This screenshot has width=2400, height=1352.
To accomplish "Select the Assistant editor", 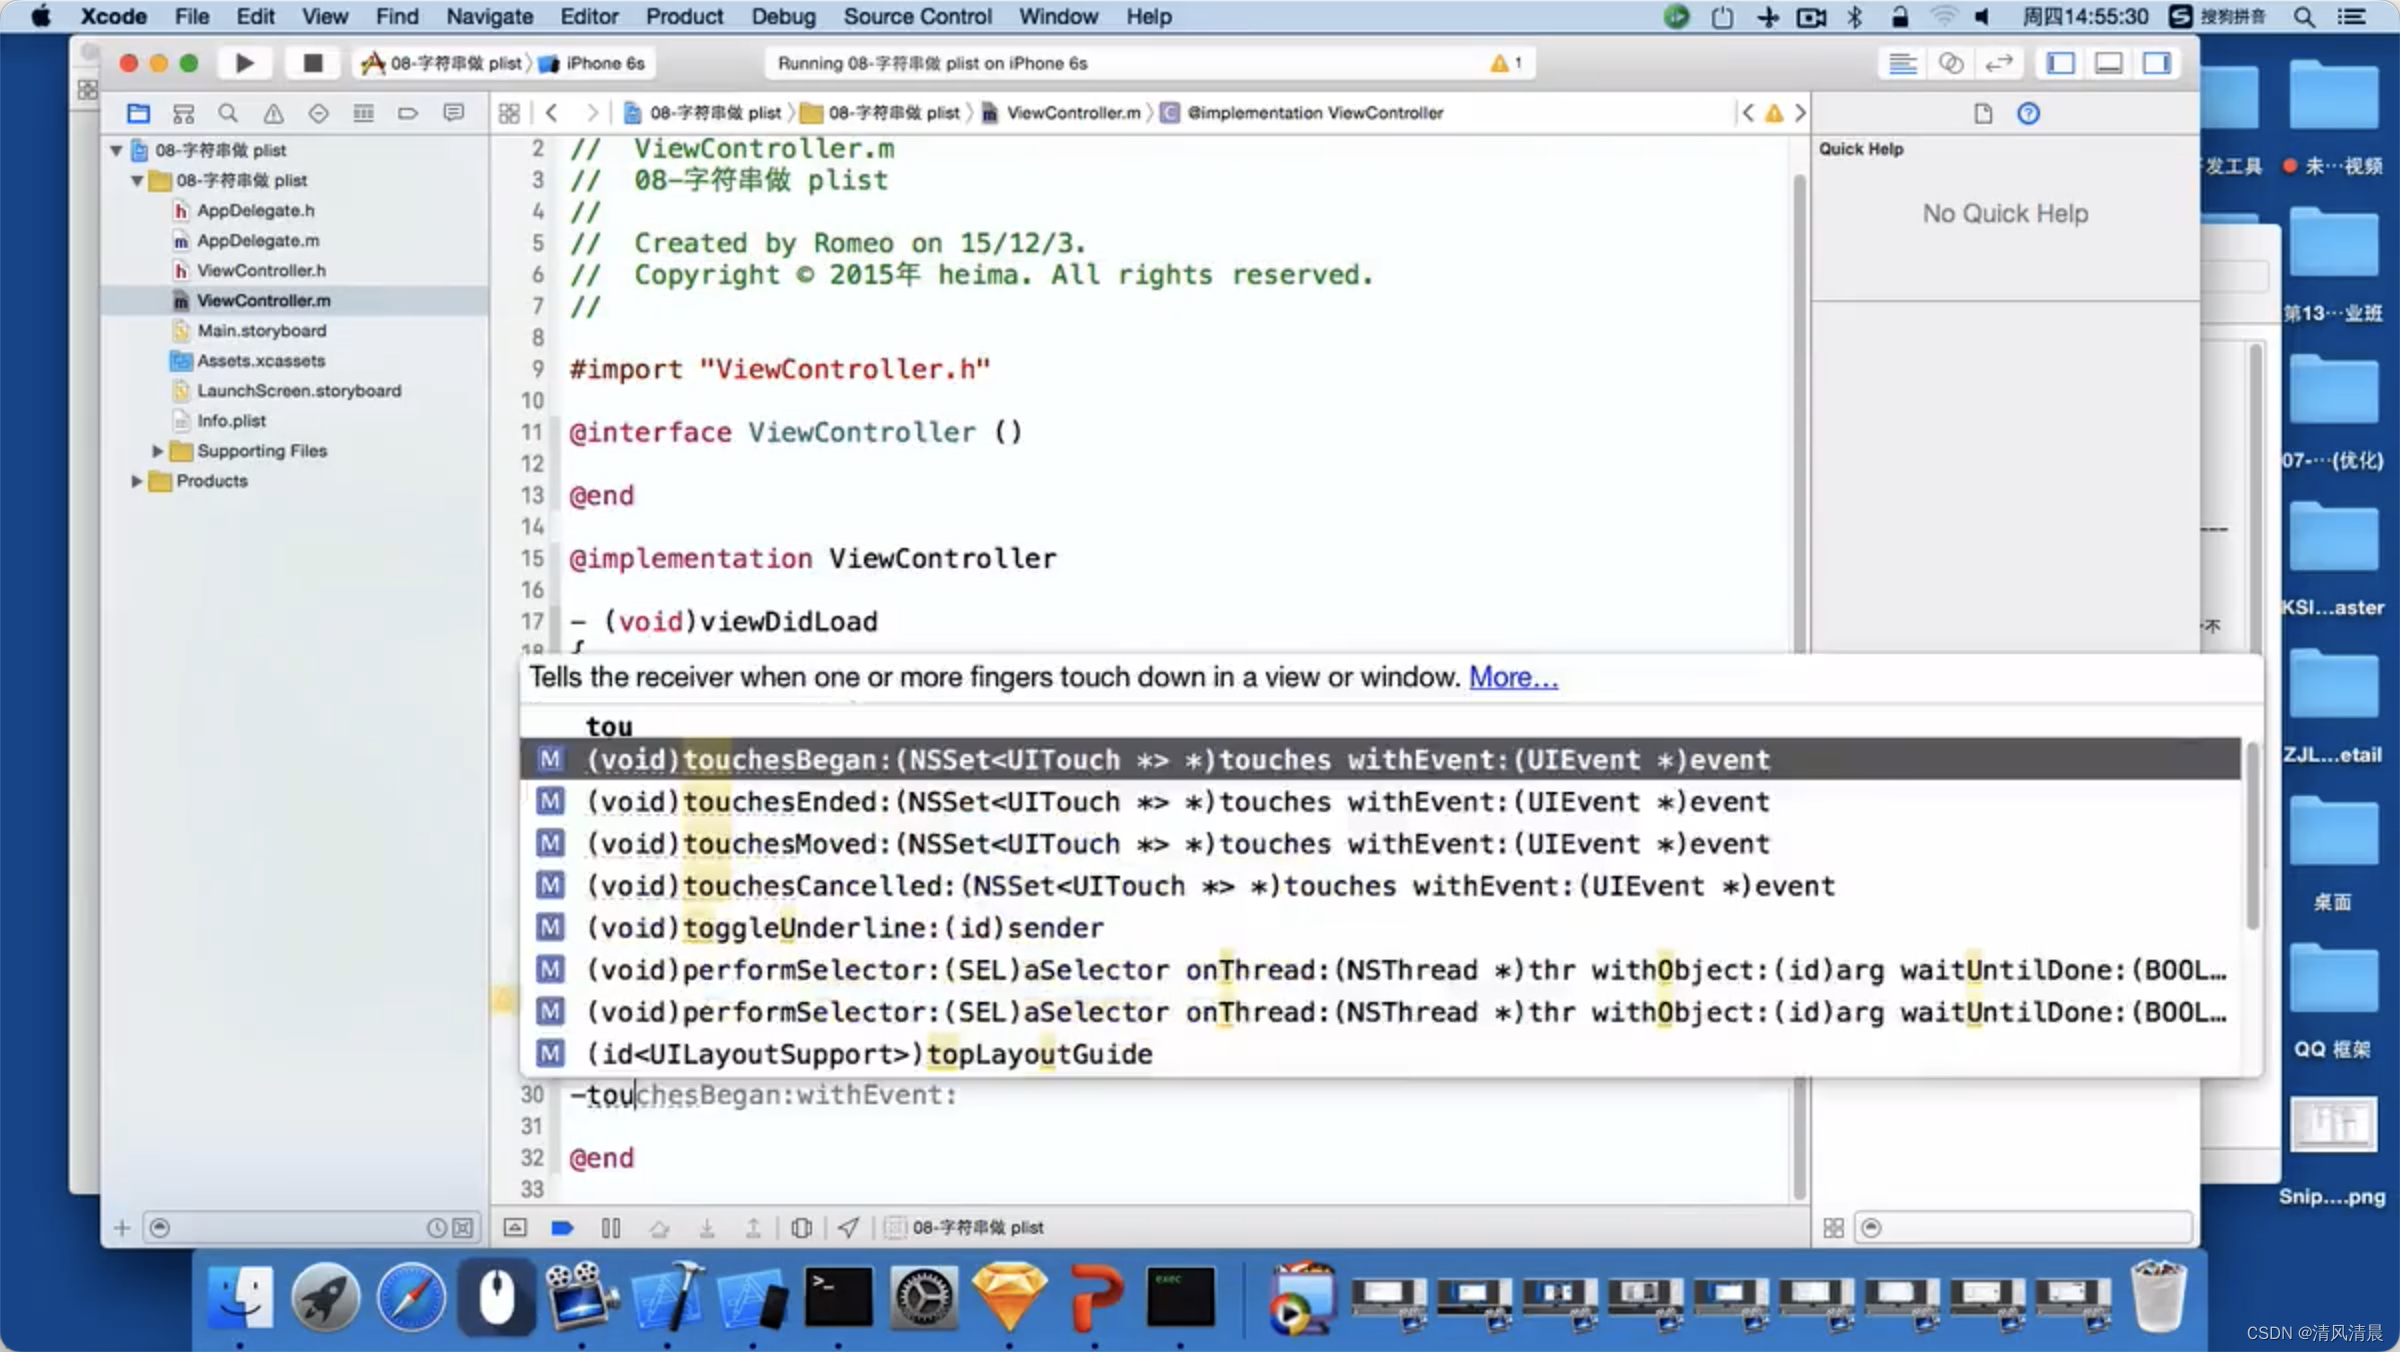I will click(x=1950, y=63).
